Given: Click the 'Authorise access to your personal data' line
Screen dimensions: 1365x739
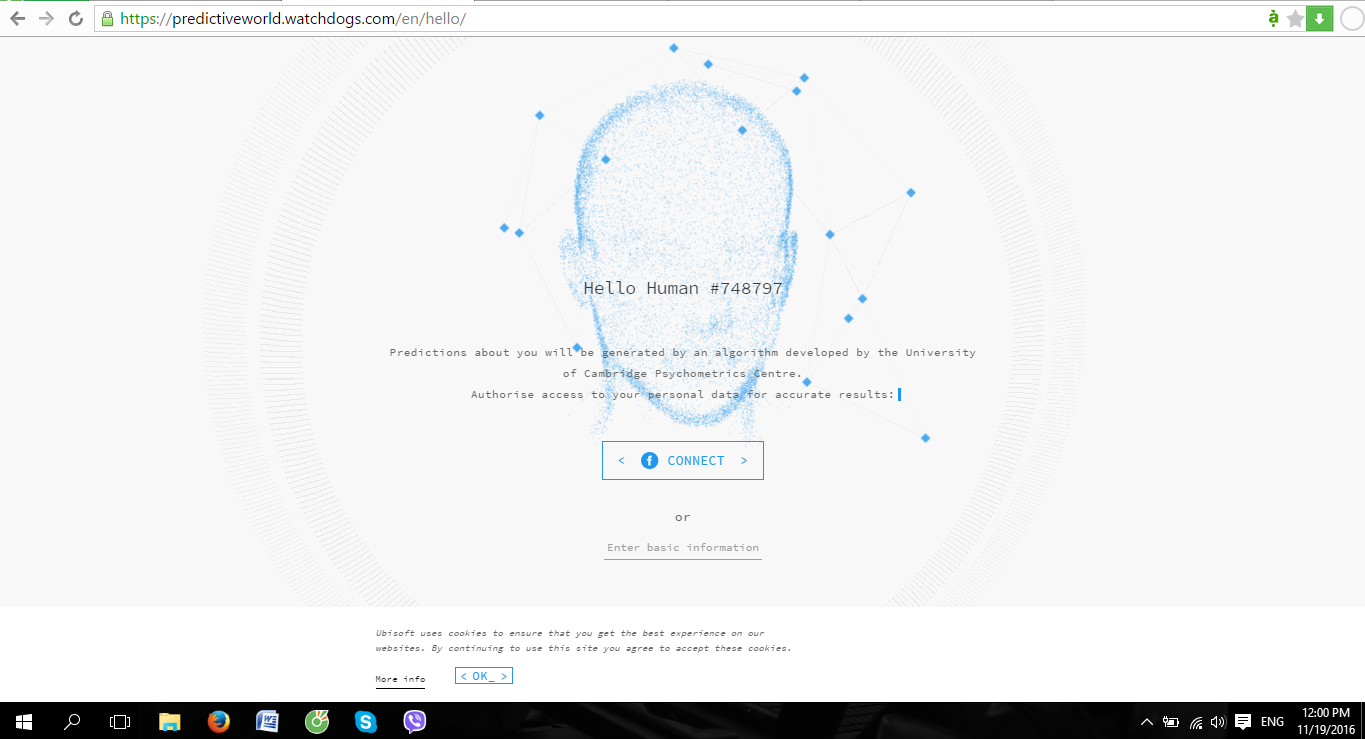Looking at the screenshot, I should pos(683,395).
